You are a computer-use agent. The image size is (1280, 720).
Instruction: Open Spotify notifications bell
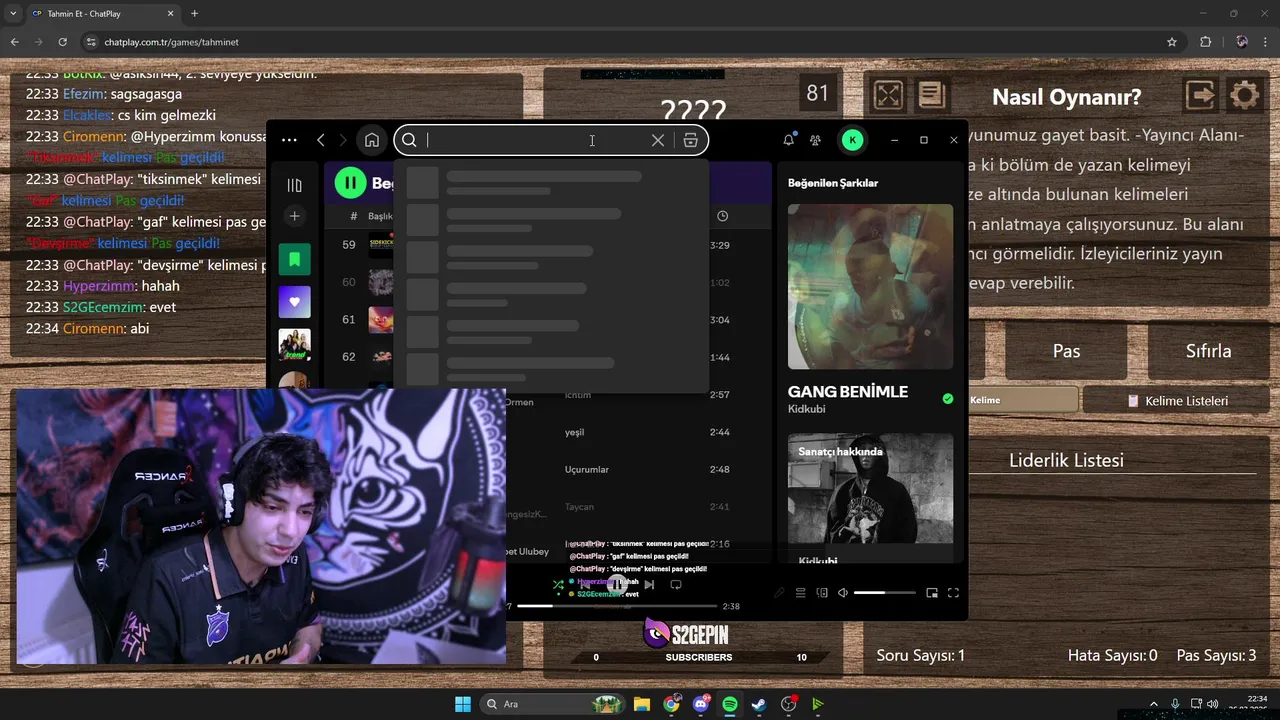click(x=788, y=140)
